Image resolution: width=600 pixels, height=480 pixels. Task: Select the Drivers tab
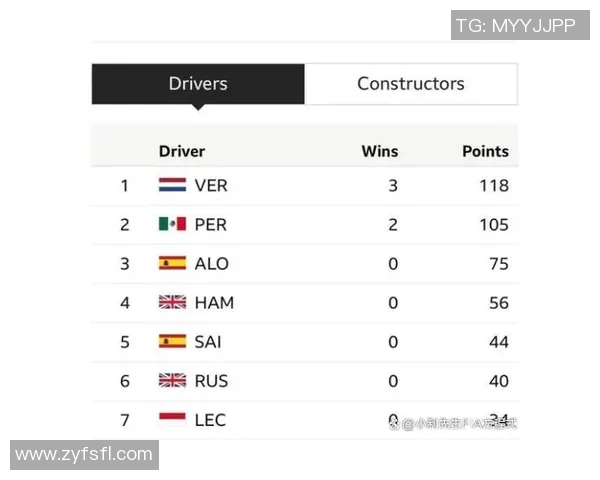pyautogui.click(x=198, y=84)
